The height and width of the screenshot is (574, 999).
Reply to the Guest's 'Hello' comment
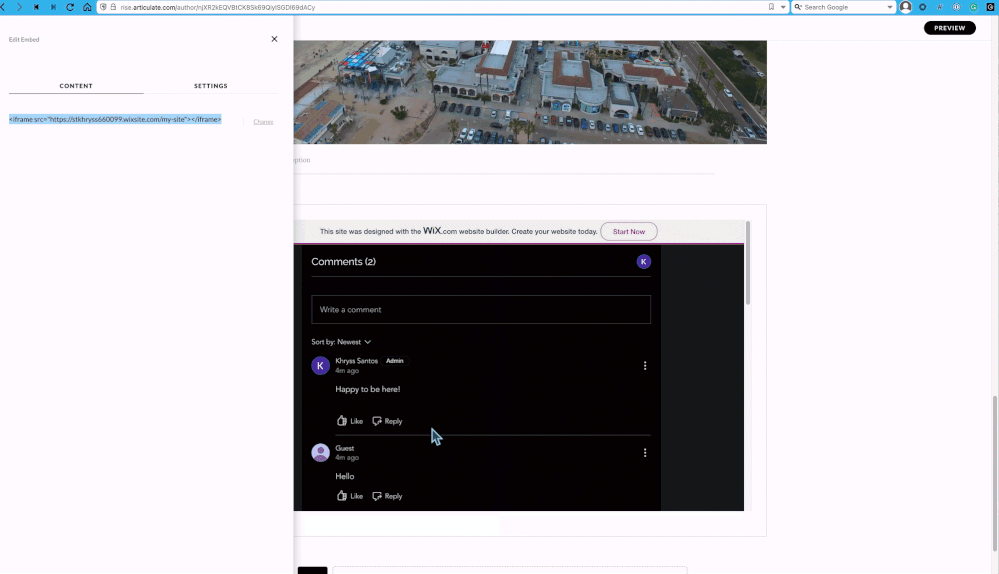387,496
